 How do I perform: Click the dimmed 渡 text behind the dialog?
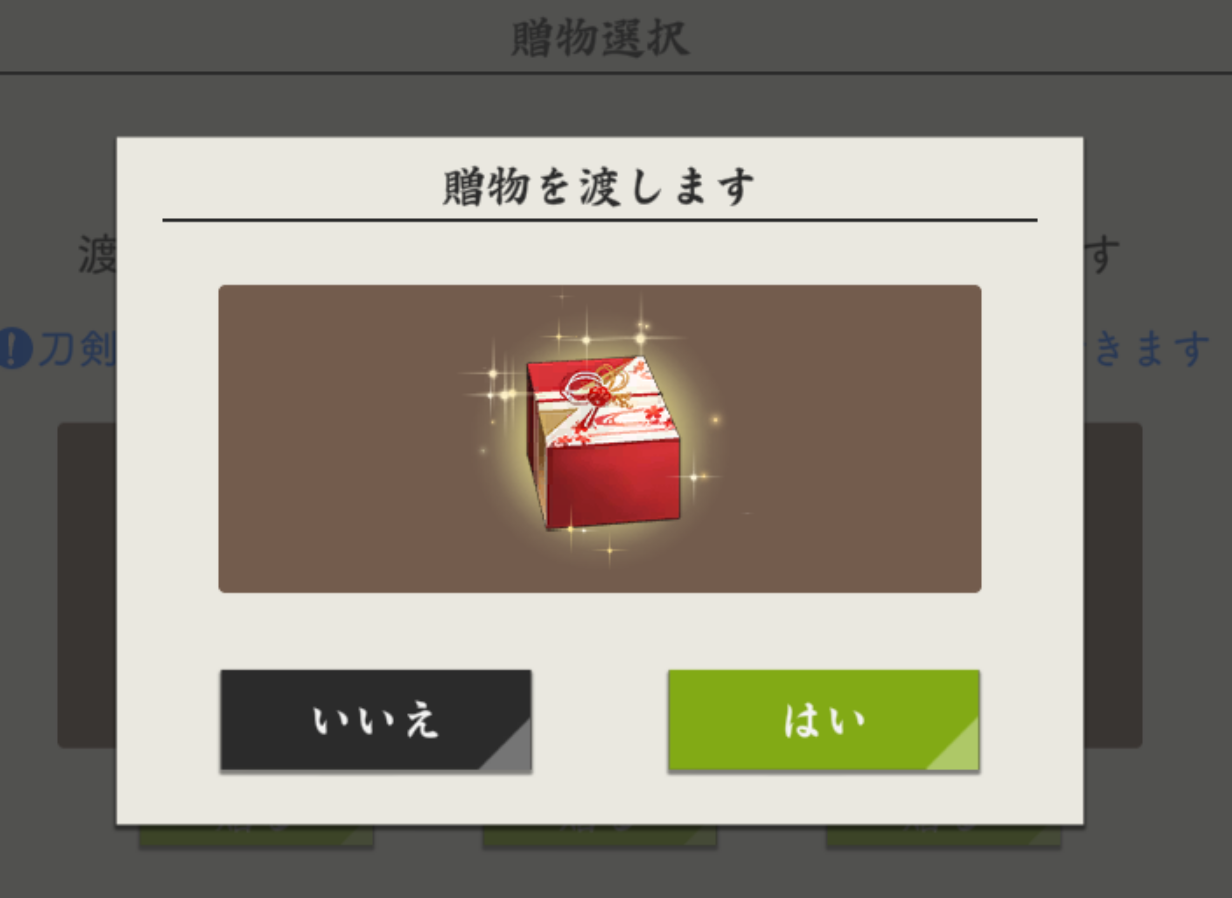click(x=98, y=256)
